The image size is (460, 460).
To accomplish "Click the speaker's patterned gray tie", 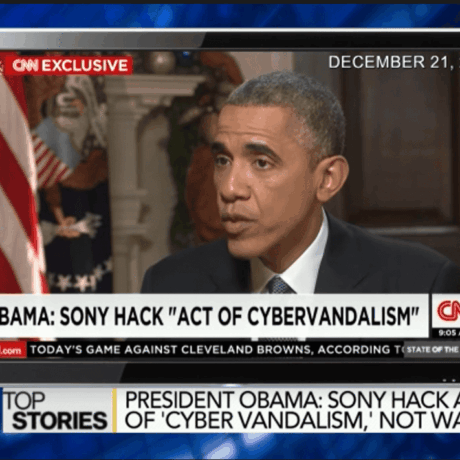I will click(x=279, y=285).
